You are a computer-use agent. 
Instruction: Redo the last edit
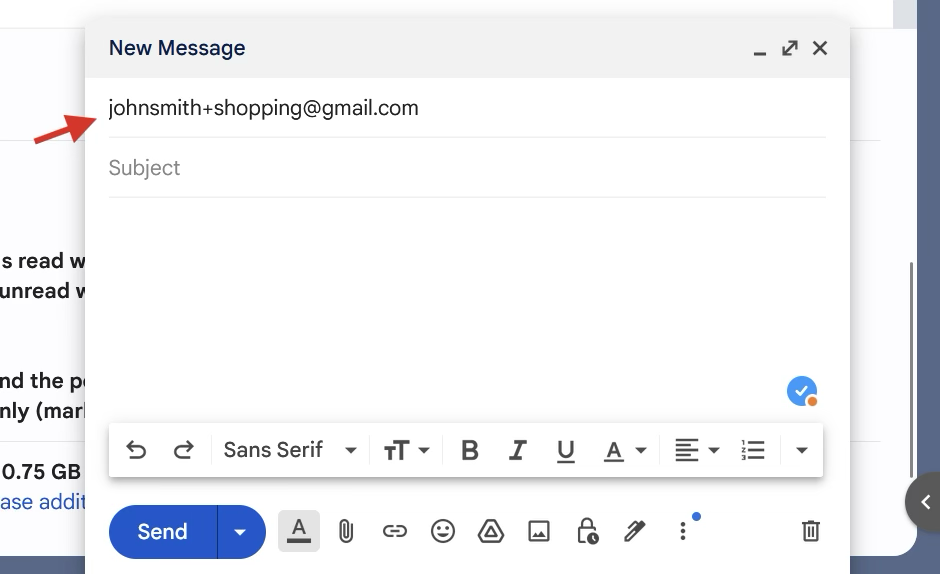(184, 450)
